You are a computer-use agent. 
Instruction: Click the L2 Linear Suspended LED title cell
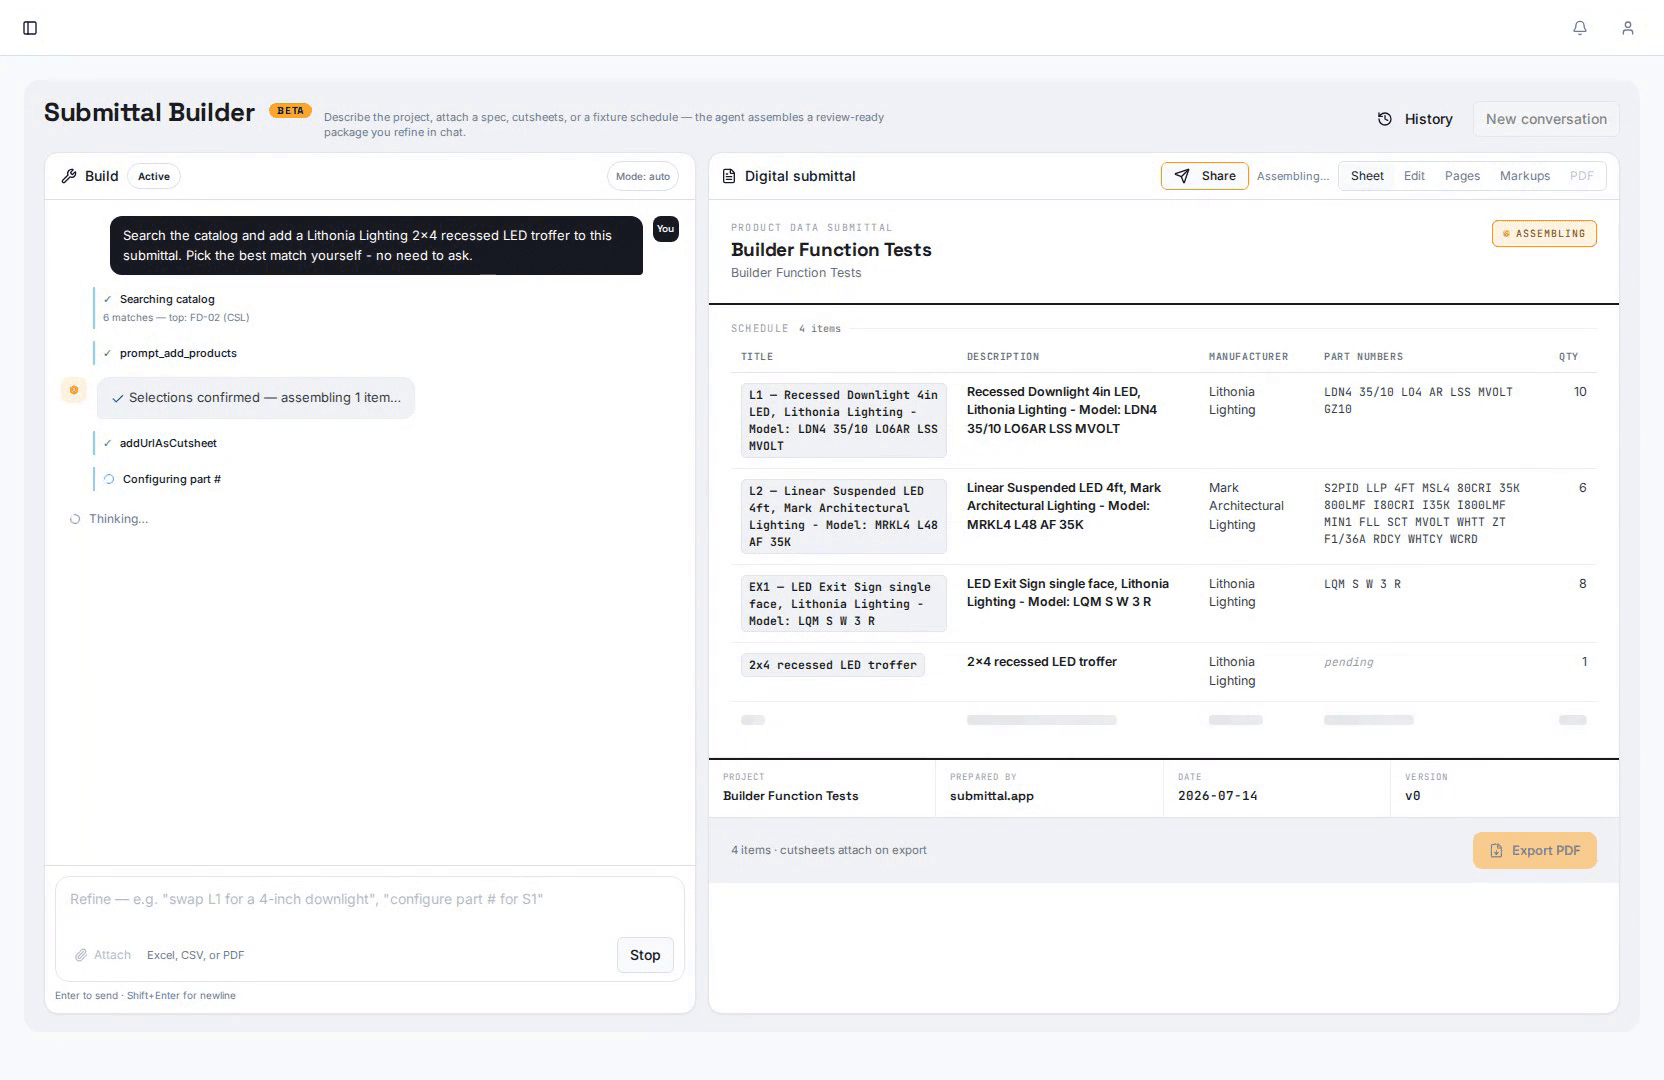pos(843,516)
